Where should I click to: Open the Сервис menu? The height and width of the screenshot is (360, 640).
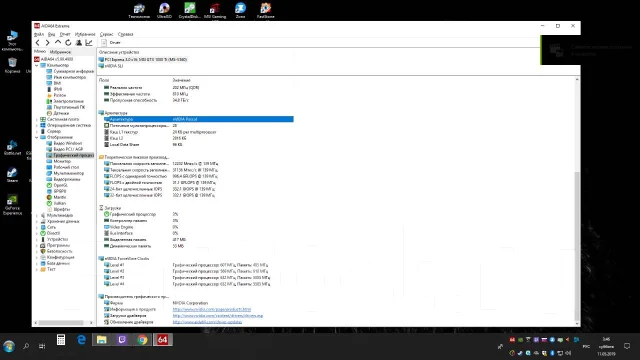point(107,34)
